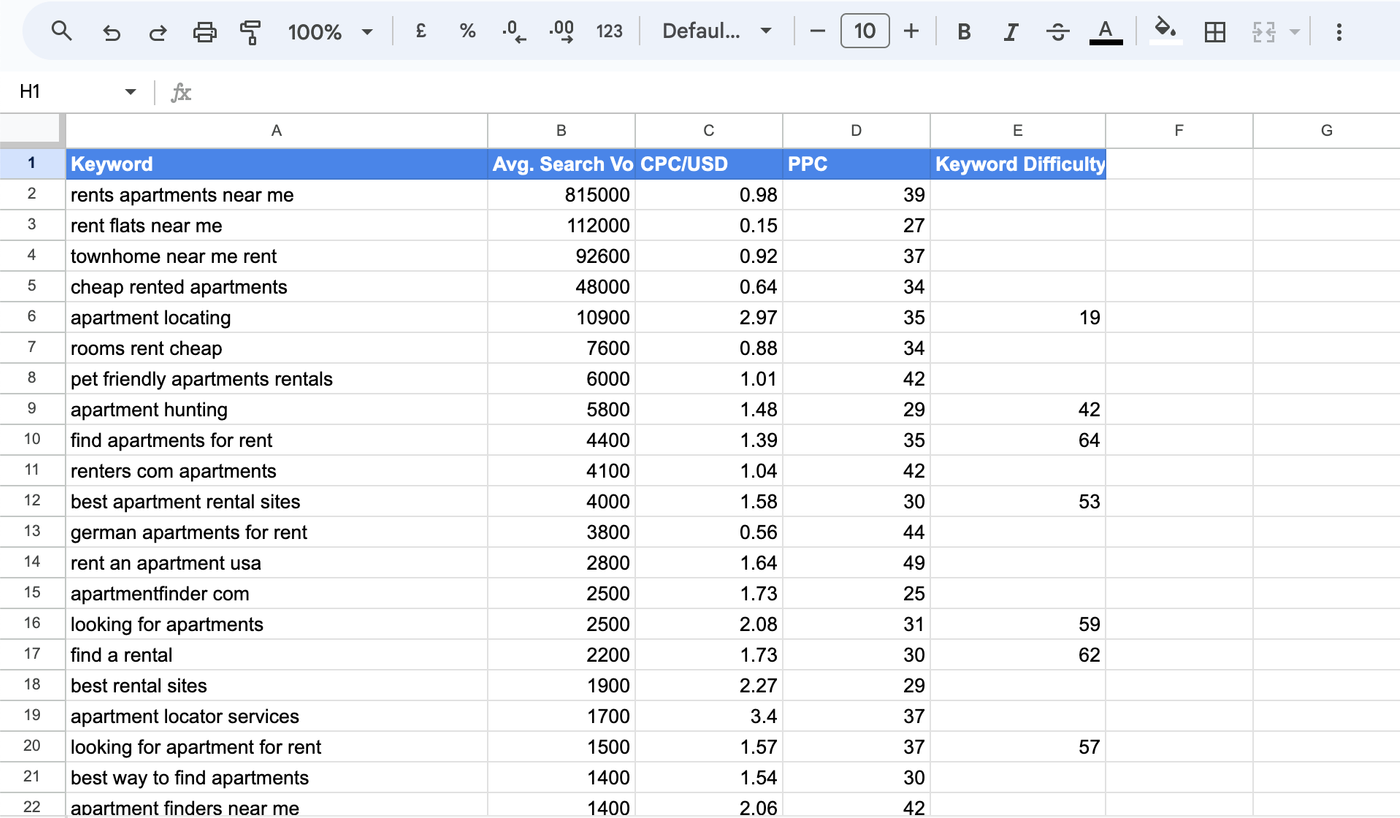Viewport: 1400px width, 818px height.
Task: Toggle bold formatting
Action: (x=963, y=31)
